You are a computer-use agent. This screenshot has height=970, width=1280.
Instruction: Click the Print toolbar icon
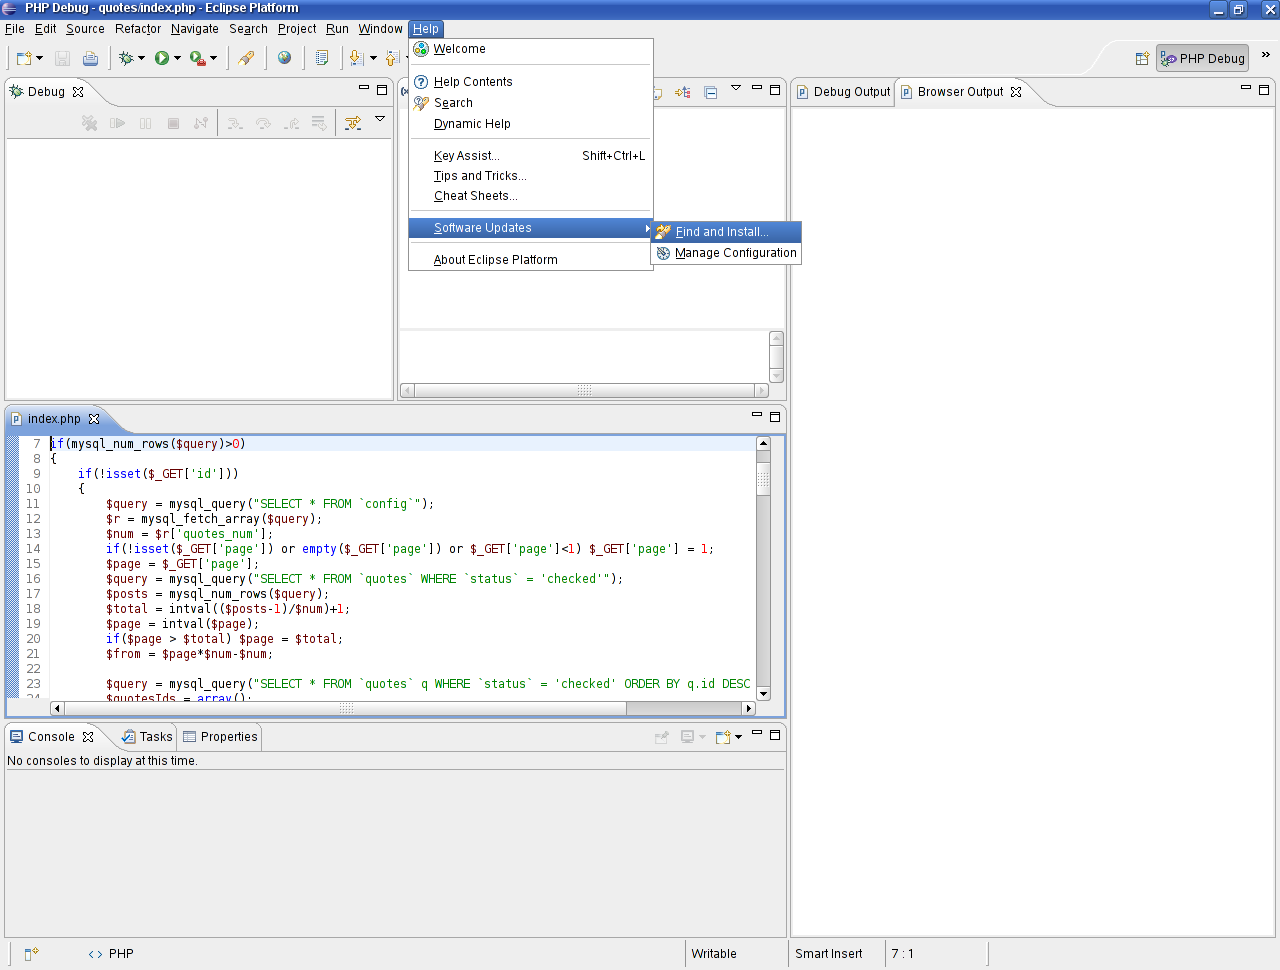90,58
